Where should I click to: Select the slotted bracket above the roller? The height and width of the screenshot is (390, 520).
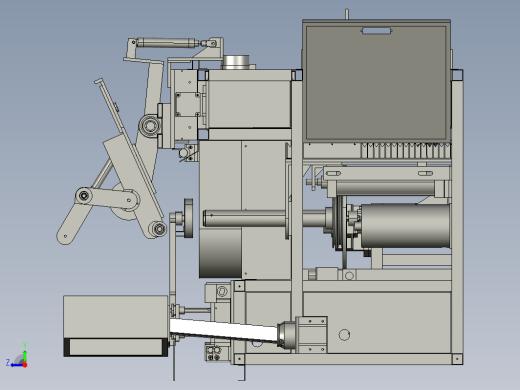coord(387,174)
